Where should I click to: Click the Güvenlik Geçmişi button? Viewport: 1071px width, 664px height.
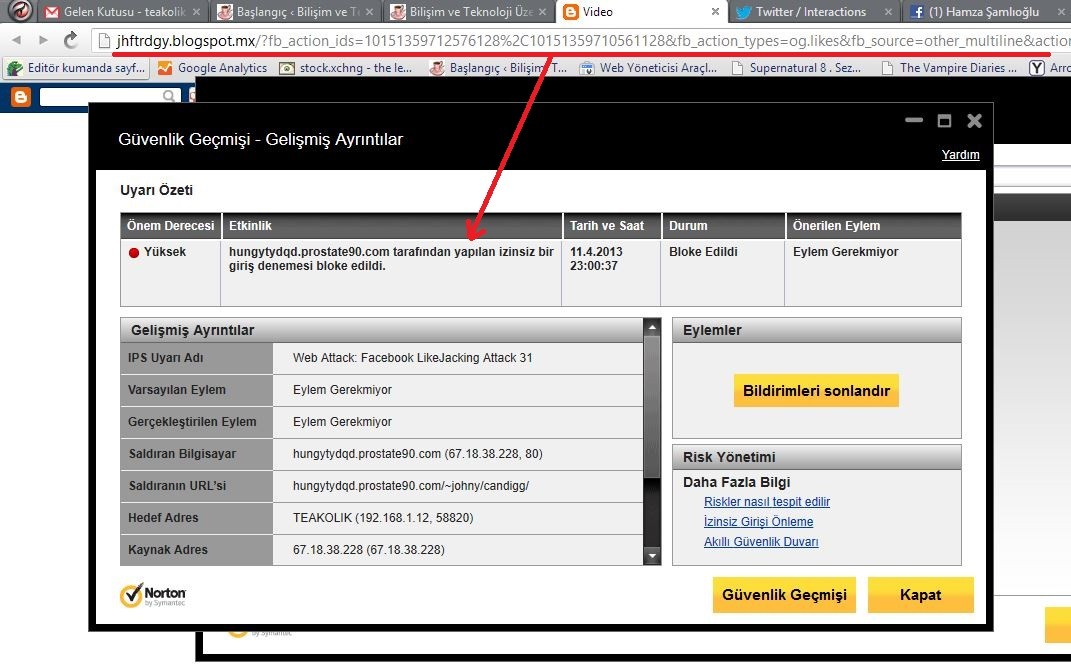pyautogui.click(x=784, y=595)
